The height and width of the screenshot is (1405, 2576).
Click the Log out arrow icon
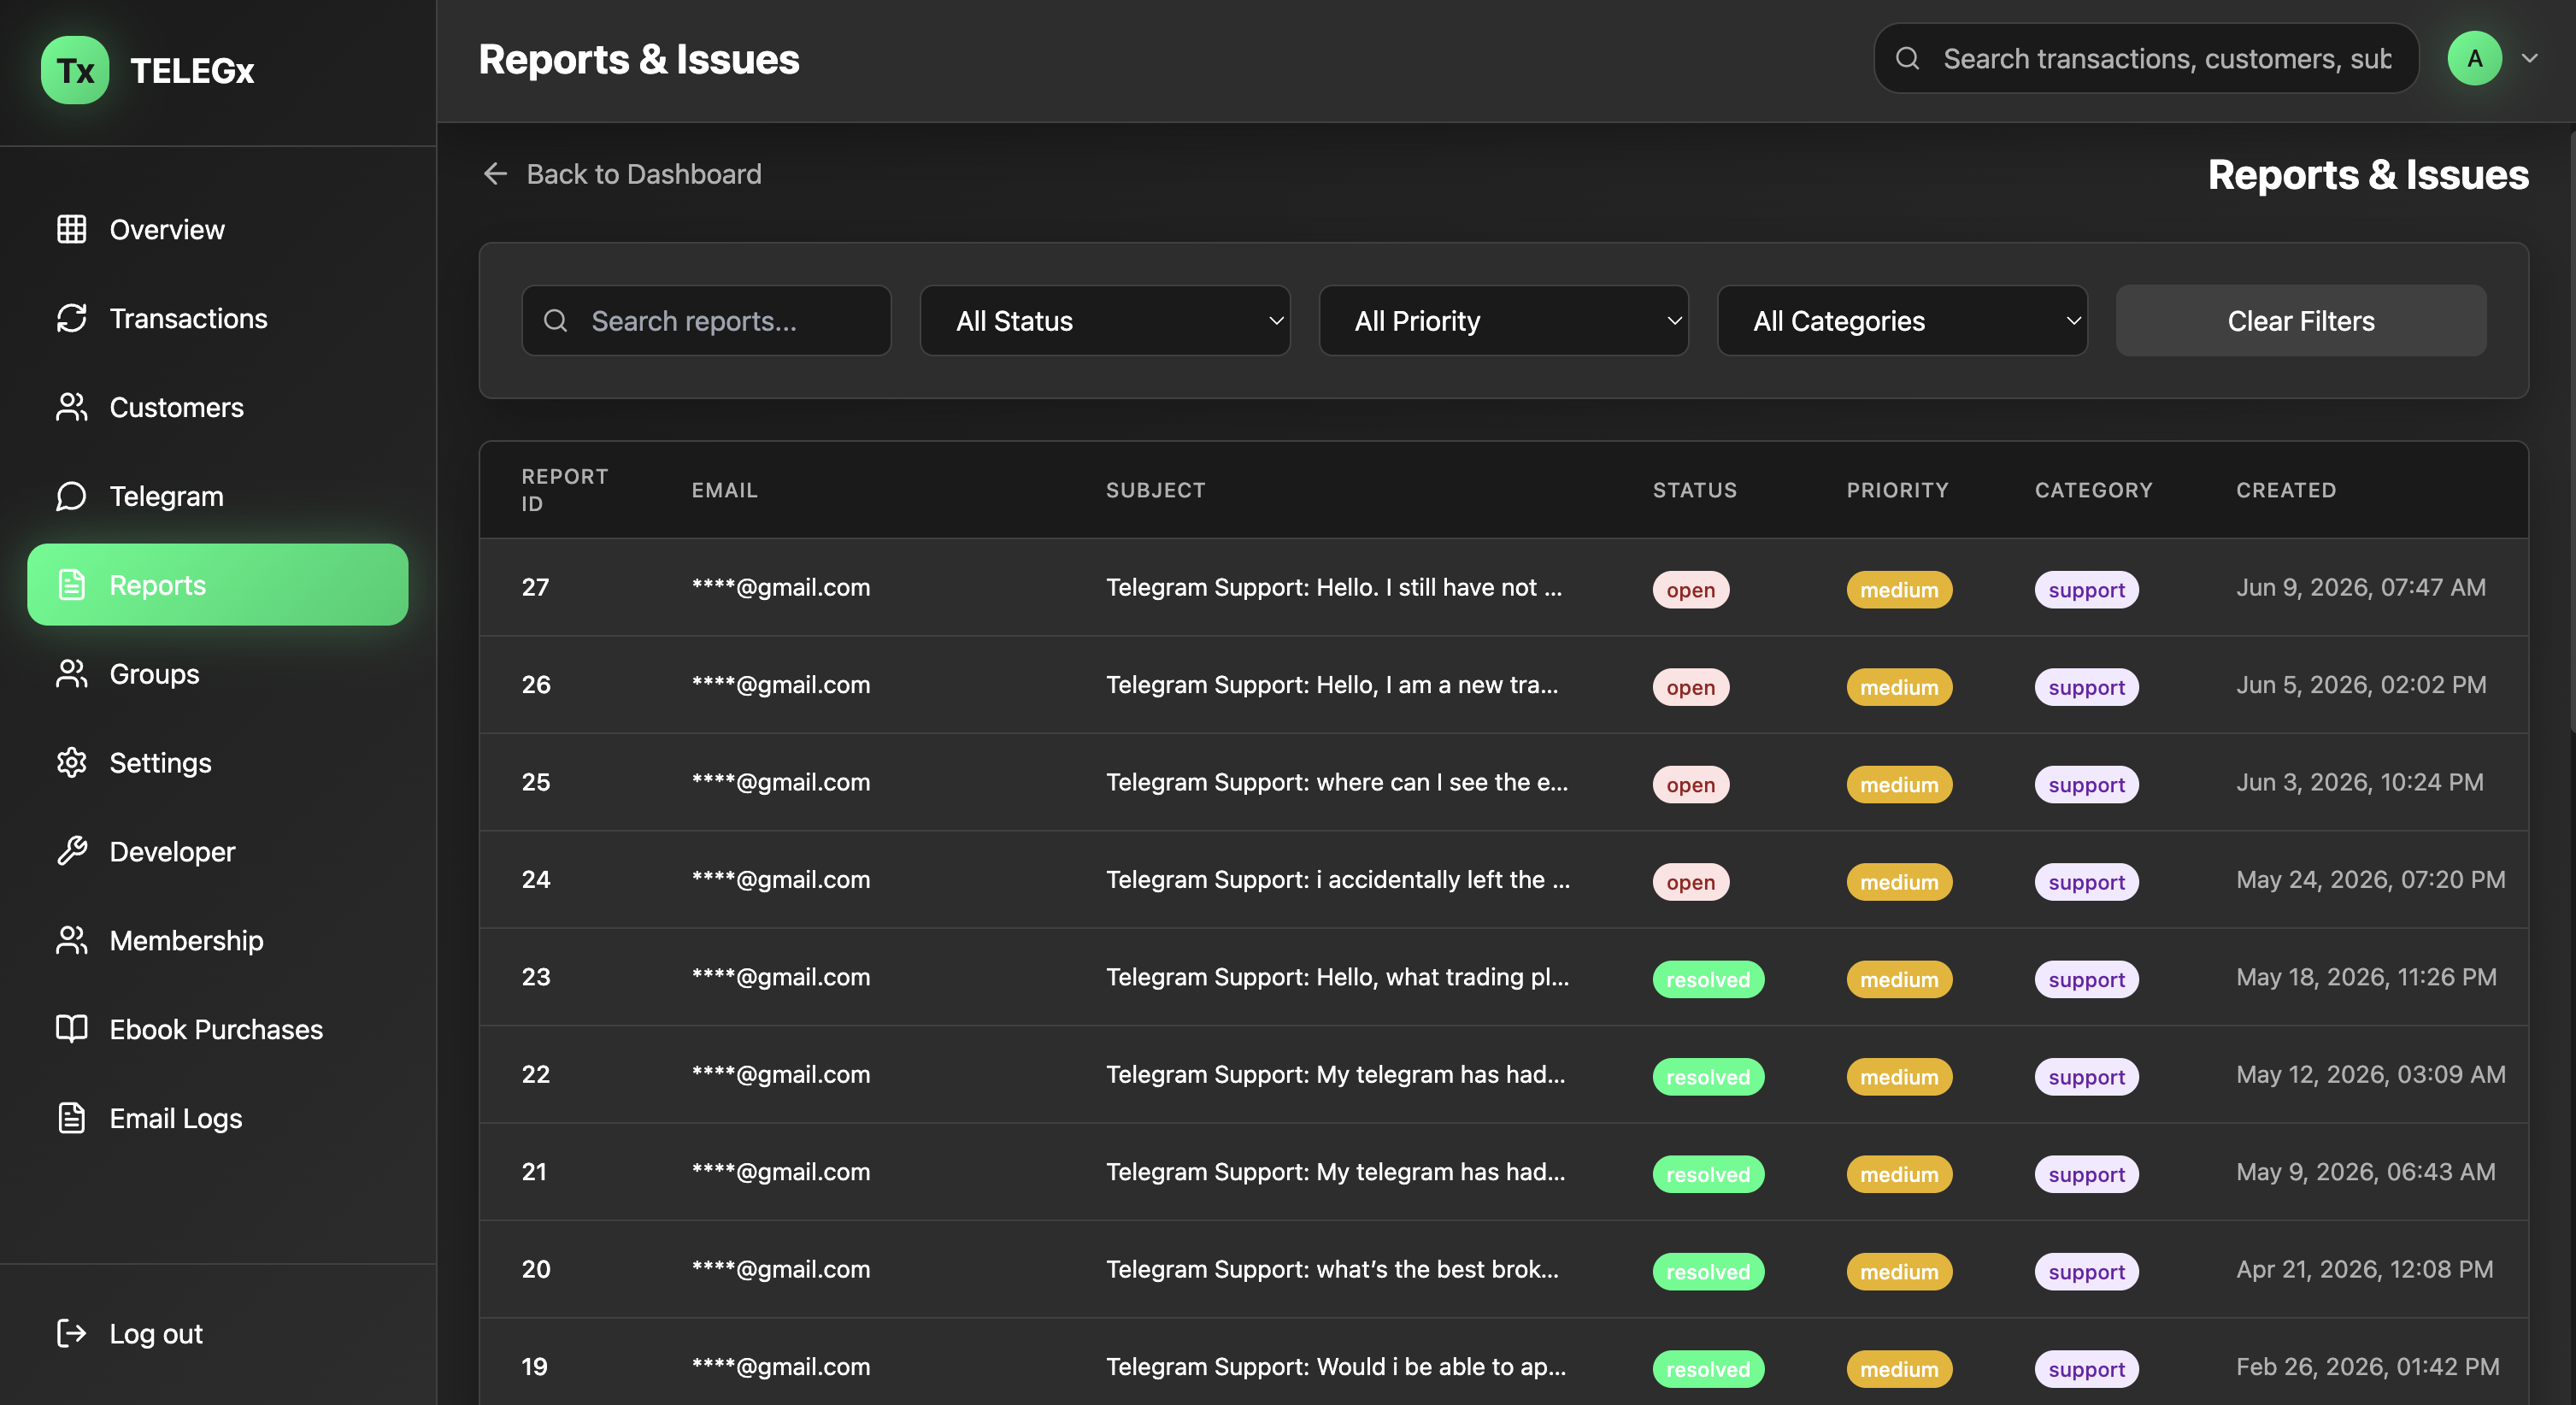(x=71, y=1333)
